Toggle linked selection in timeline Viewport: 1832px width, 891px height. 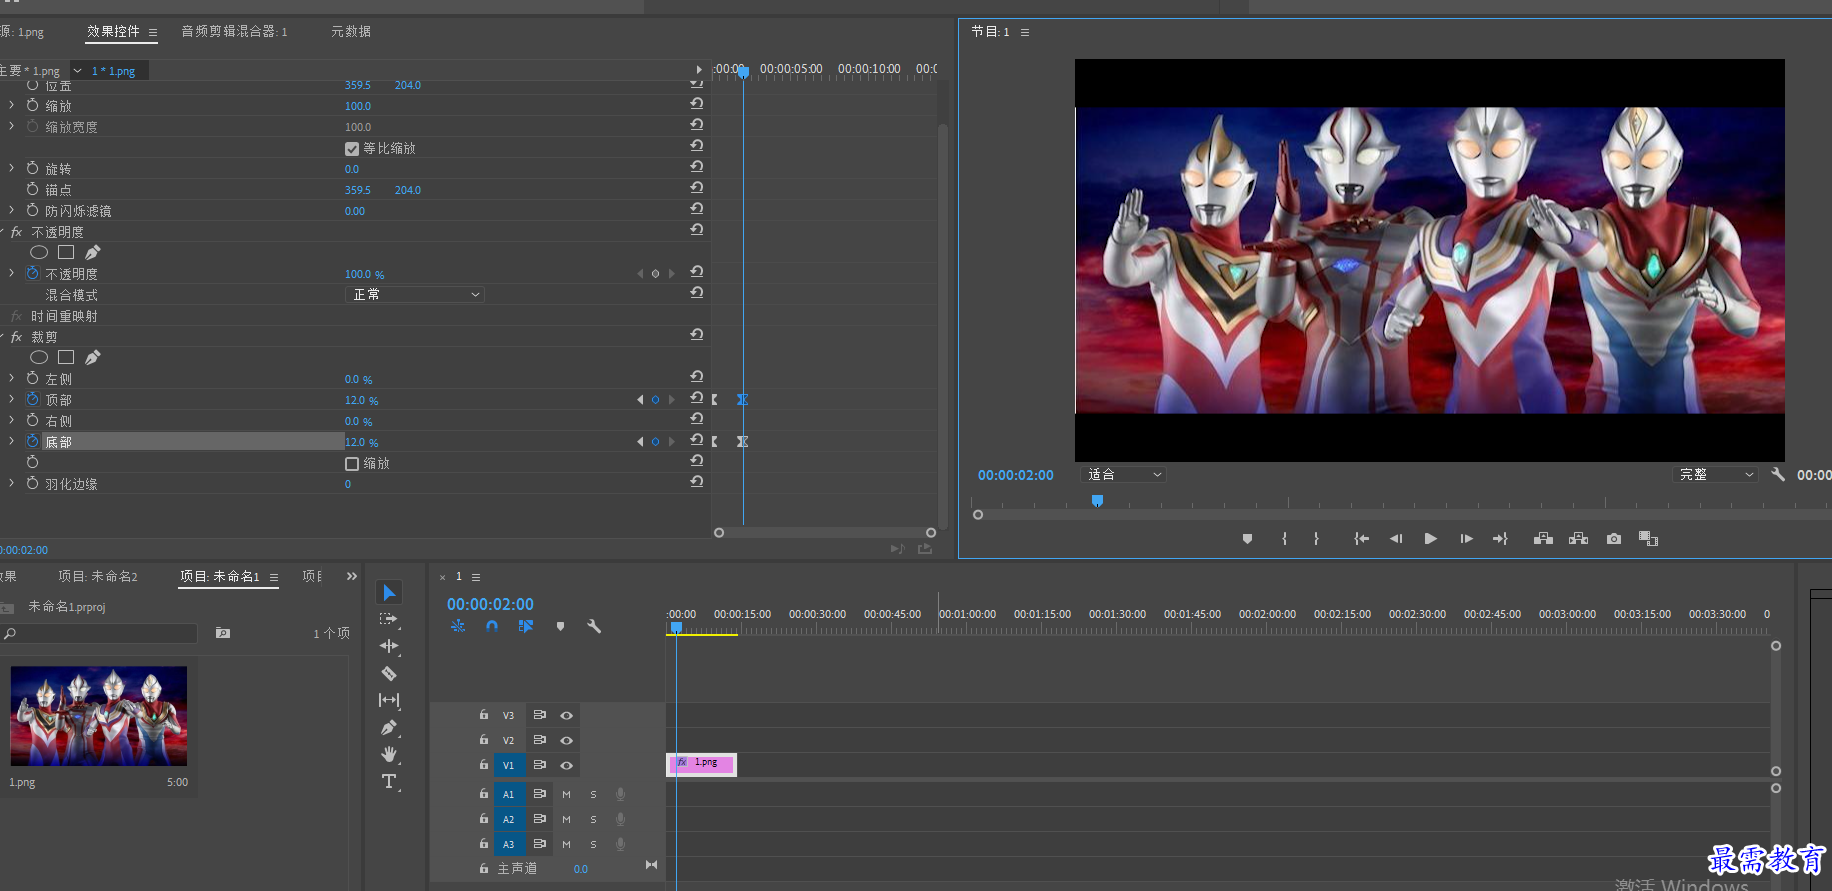click(x=526, y=626)
